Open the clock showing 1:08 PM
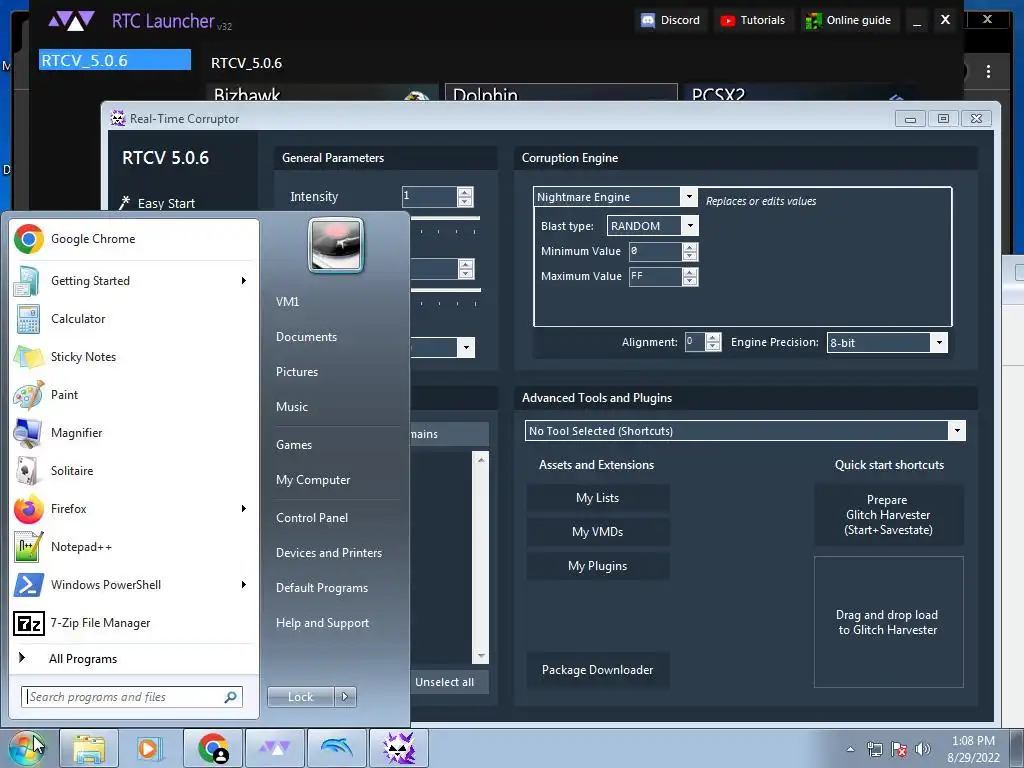 [973, 749]
